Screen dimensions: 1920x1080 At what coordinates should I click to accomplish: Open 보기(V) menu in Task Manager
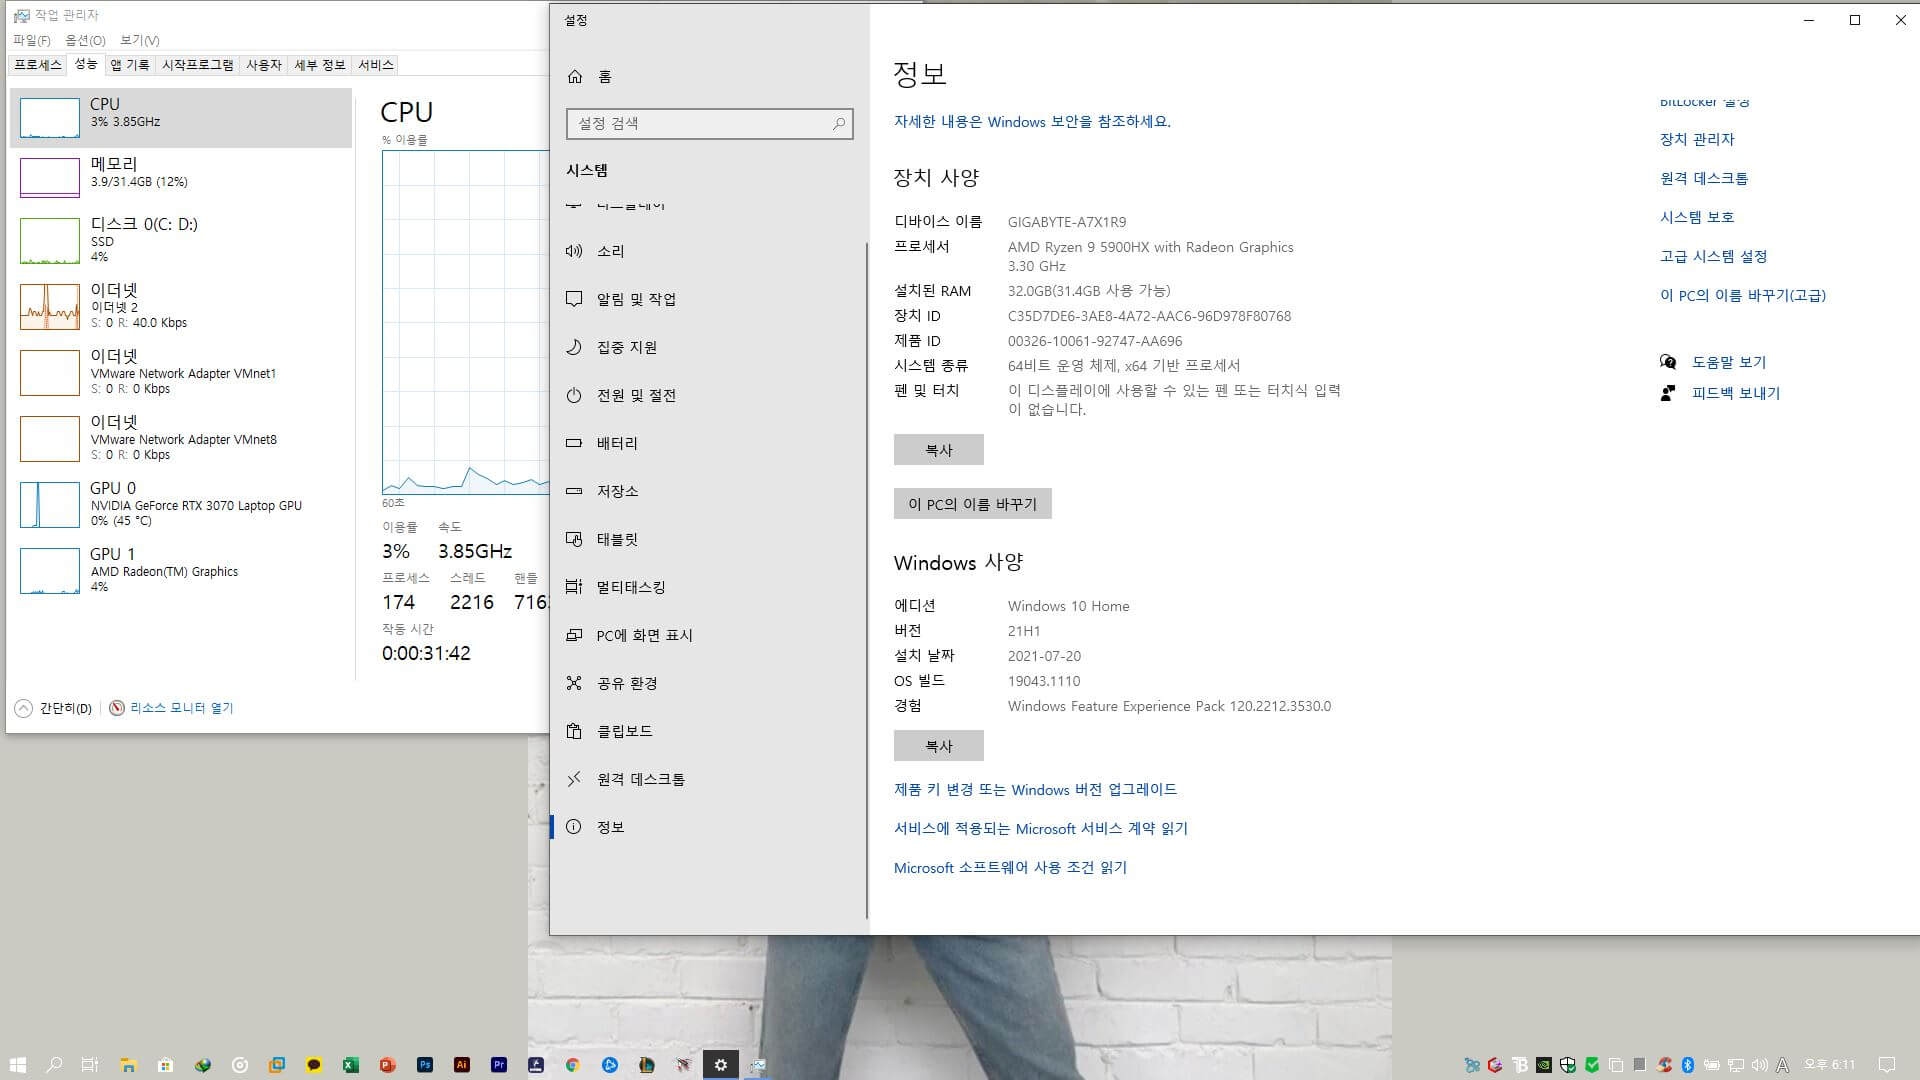(139, 40)
